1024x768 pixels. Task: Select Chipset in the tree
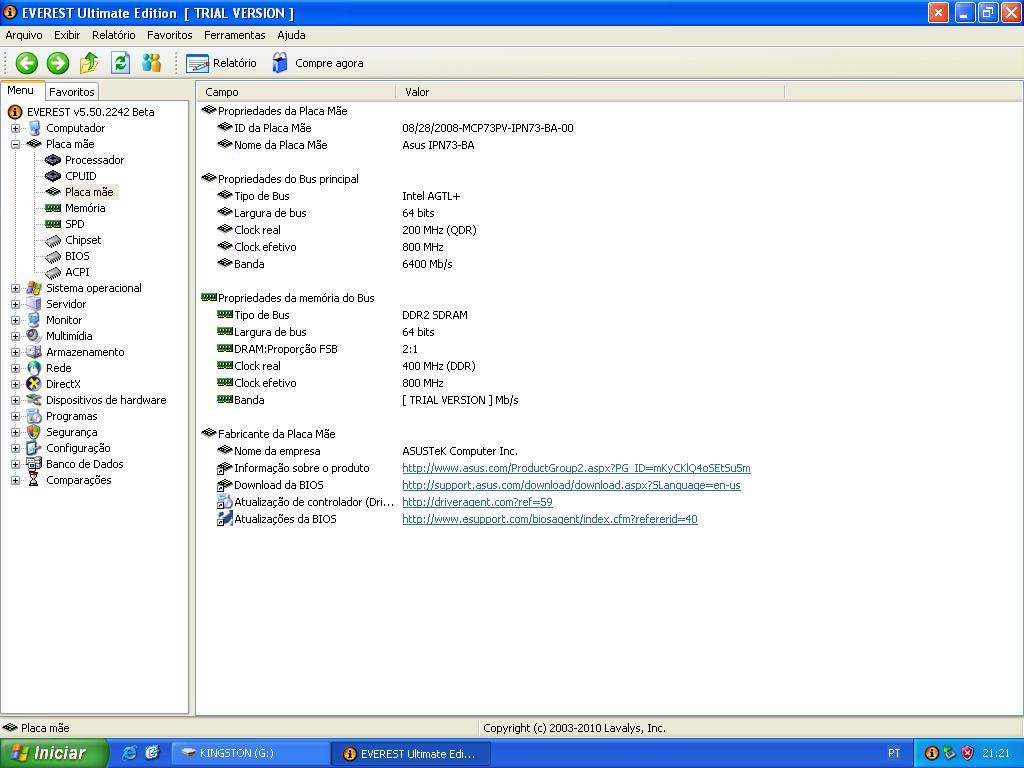click(83, 240)
